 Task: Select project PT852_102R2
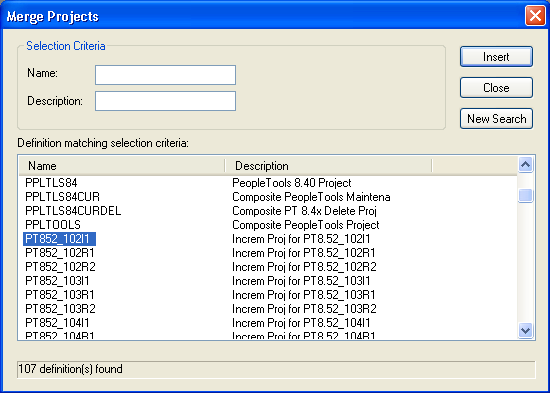pyautogui.click(x=60, y=267)
